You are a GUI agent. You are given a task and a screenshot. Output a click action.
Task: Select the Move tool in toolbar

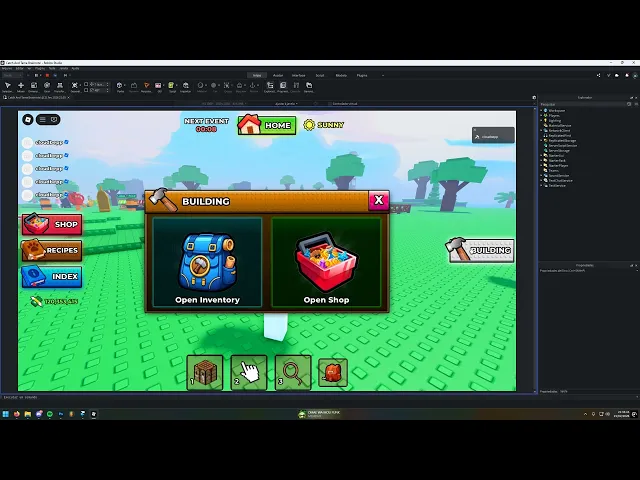tap(21, 85)
